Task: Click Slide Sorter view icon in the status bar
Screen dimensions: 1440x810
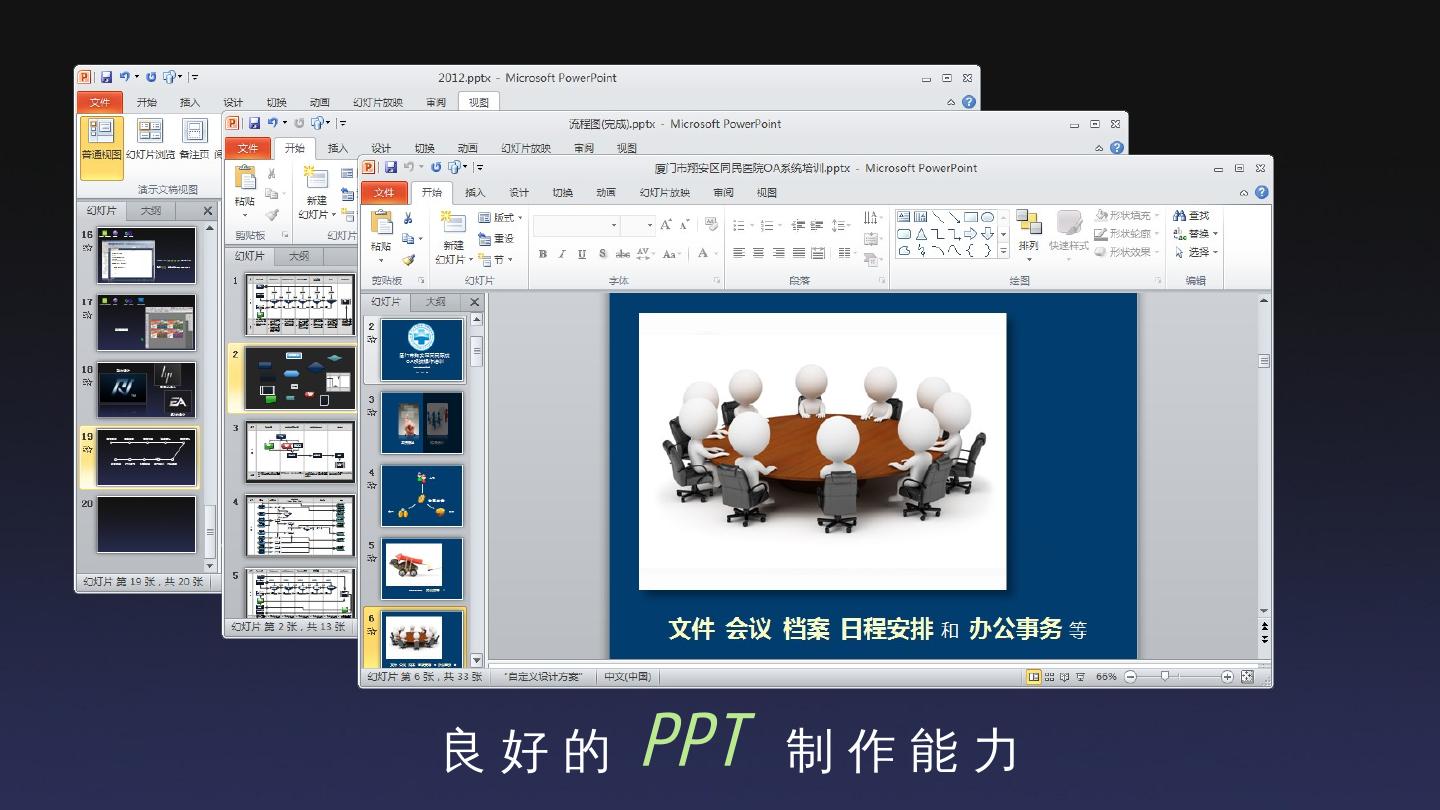Action: point(1049,677)
